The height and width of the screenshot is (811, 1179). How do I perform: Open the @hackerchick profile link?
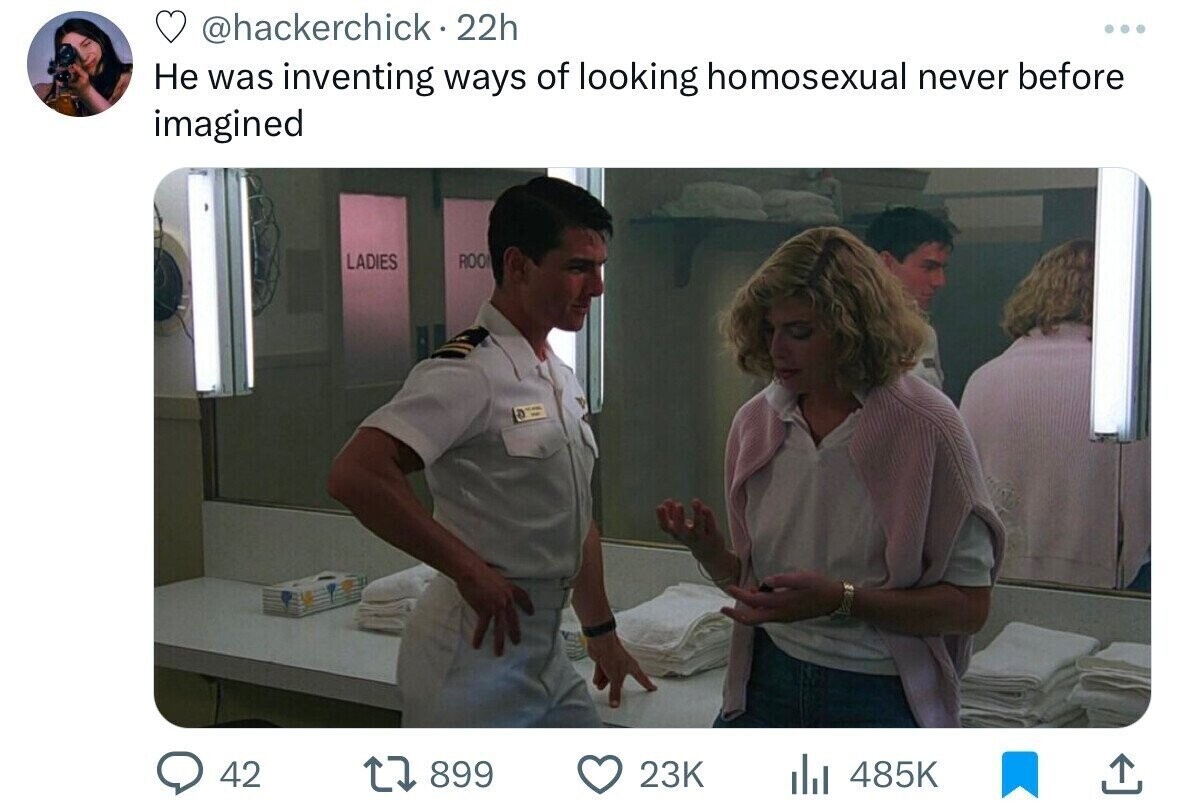(x=317, y=29)
